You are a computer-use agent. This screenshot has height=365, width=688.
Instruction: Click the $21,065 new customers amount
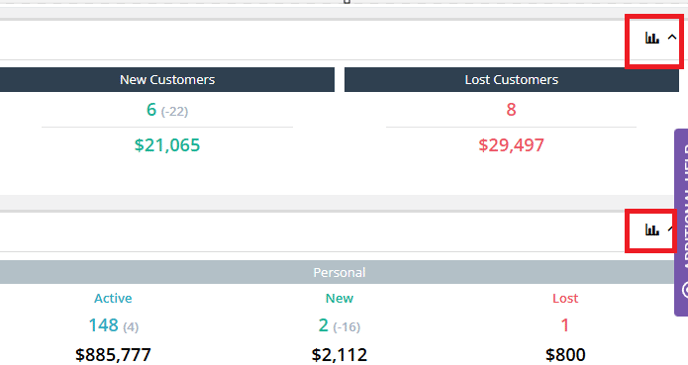pyautogui.click(x=167, y=145)
